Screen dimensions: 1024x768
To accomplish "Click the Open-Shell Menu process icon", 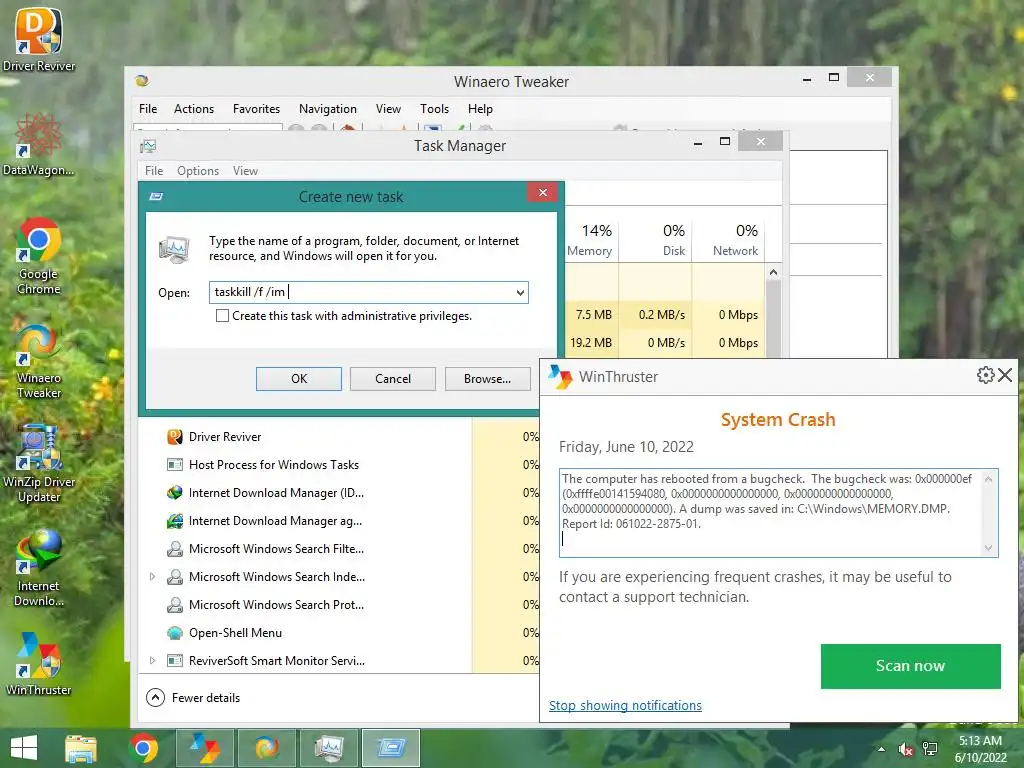I will (174, 633).
